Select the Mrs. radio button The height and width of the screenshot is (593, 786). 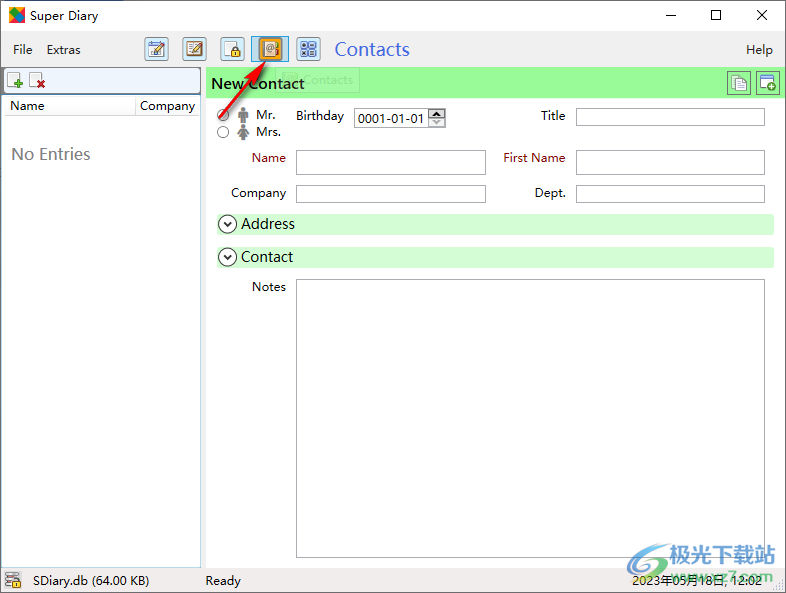click(x=223, y=132)
